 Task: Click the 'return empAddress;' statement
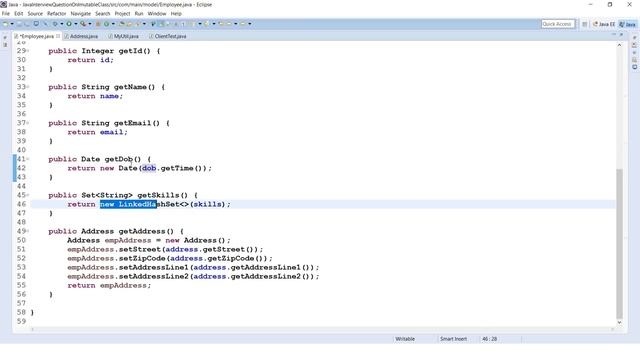(x=109, y=285)
